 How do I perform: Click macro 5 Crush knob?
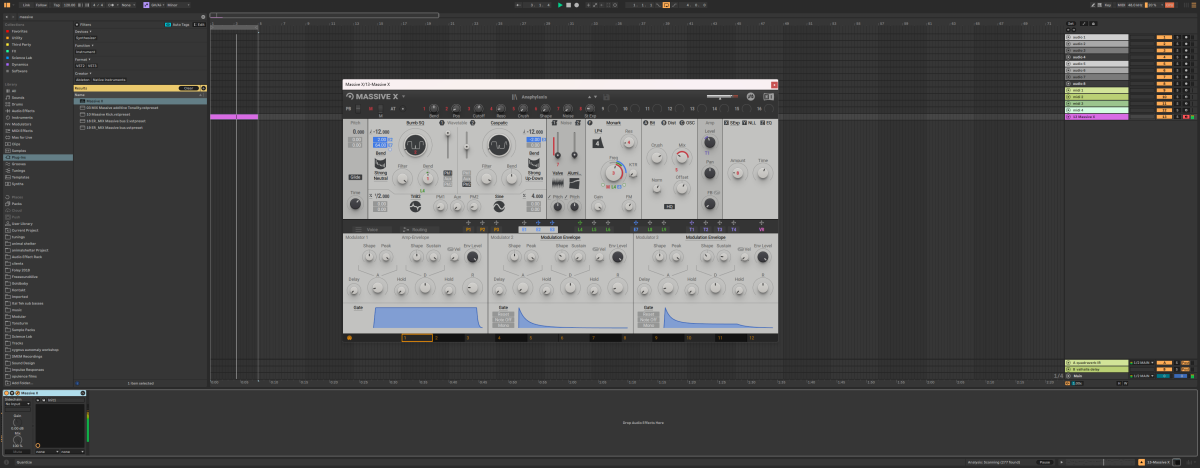tap(523, 107)
